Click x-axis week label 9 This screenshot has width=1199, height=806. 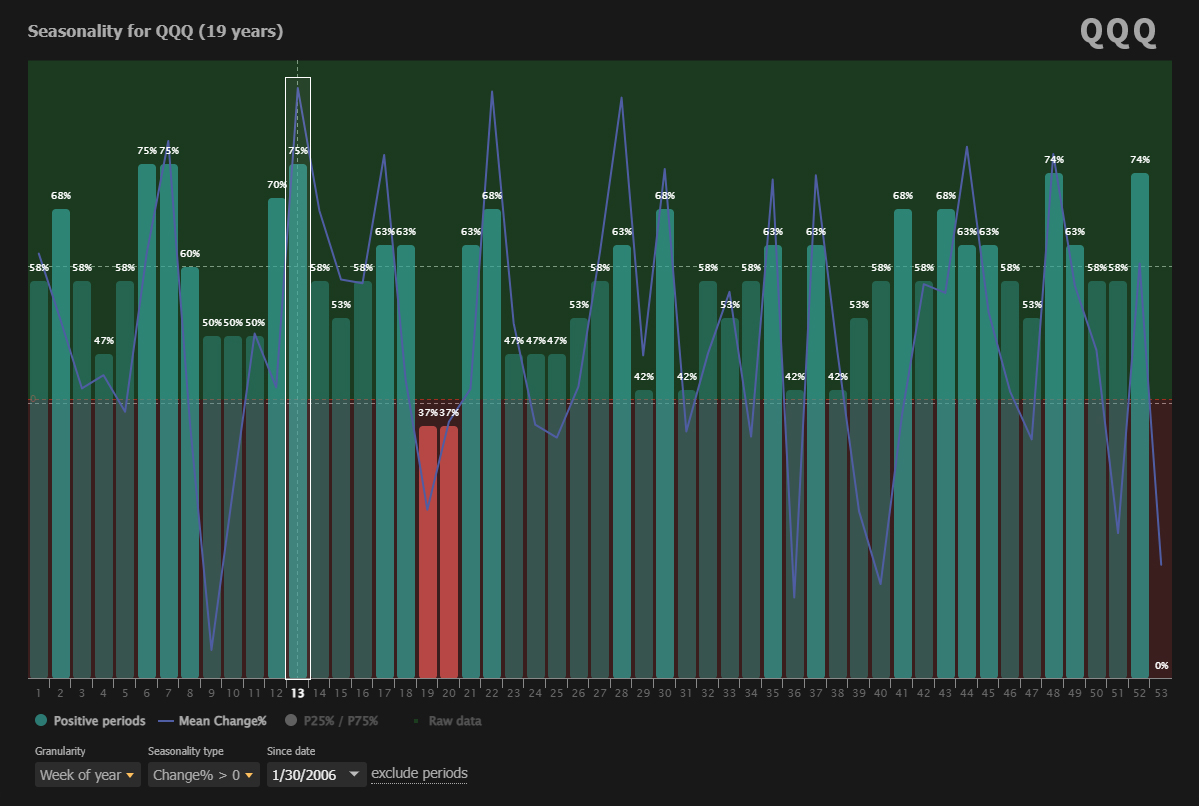click(x=211, y=693)
